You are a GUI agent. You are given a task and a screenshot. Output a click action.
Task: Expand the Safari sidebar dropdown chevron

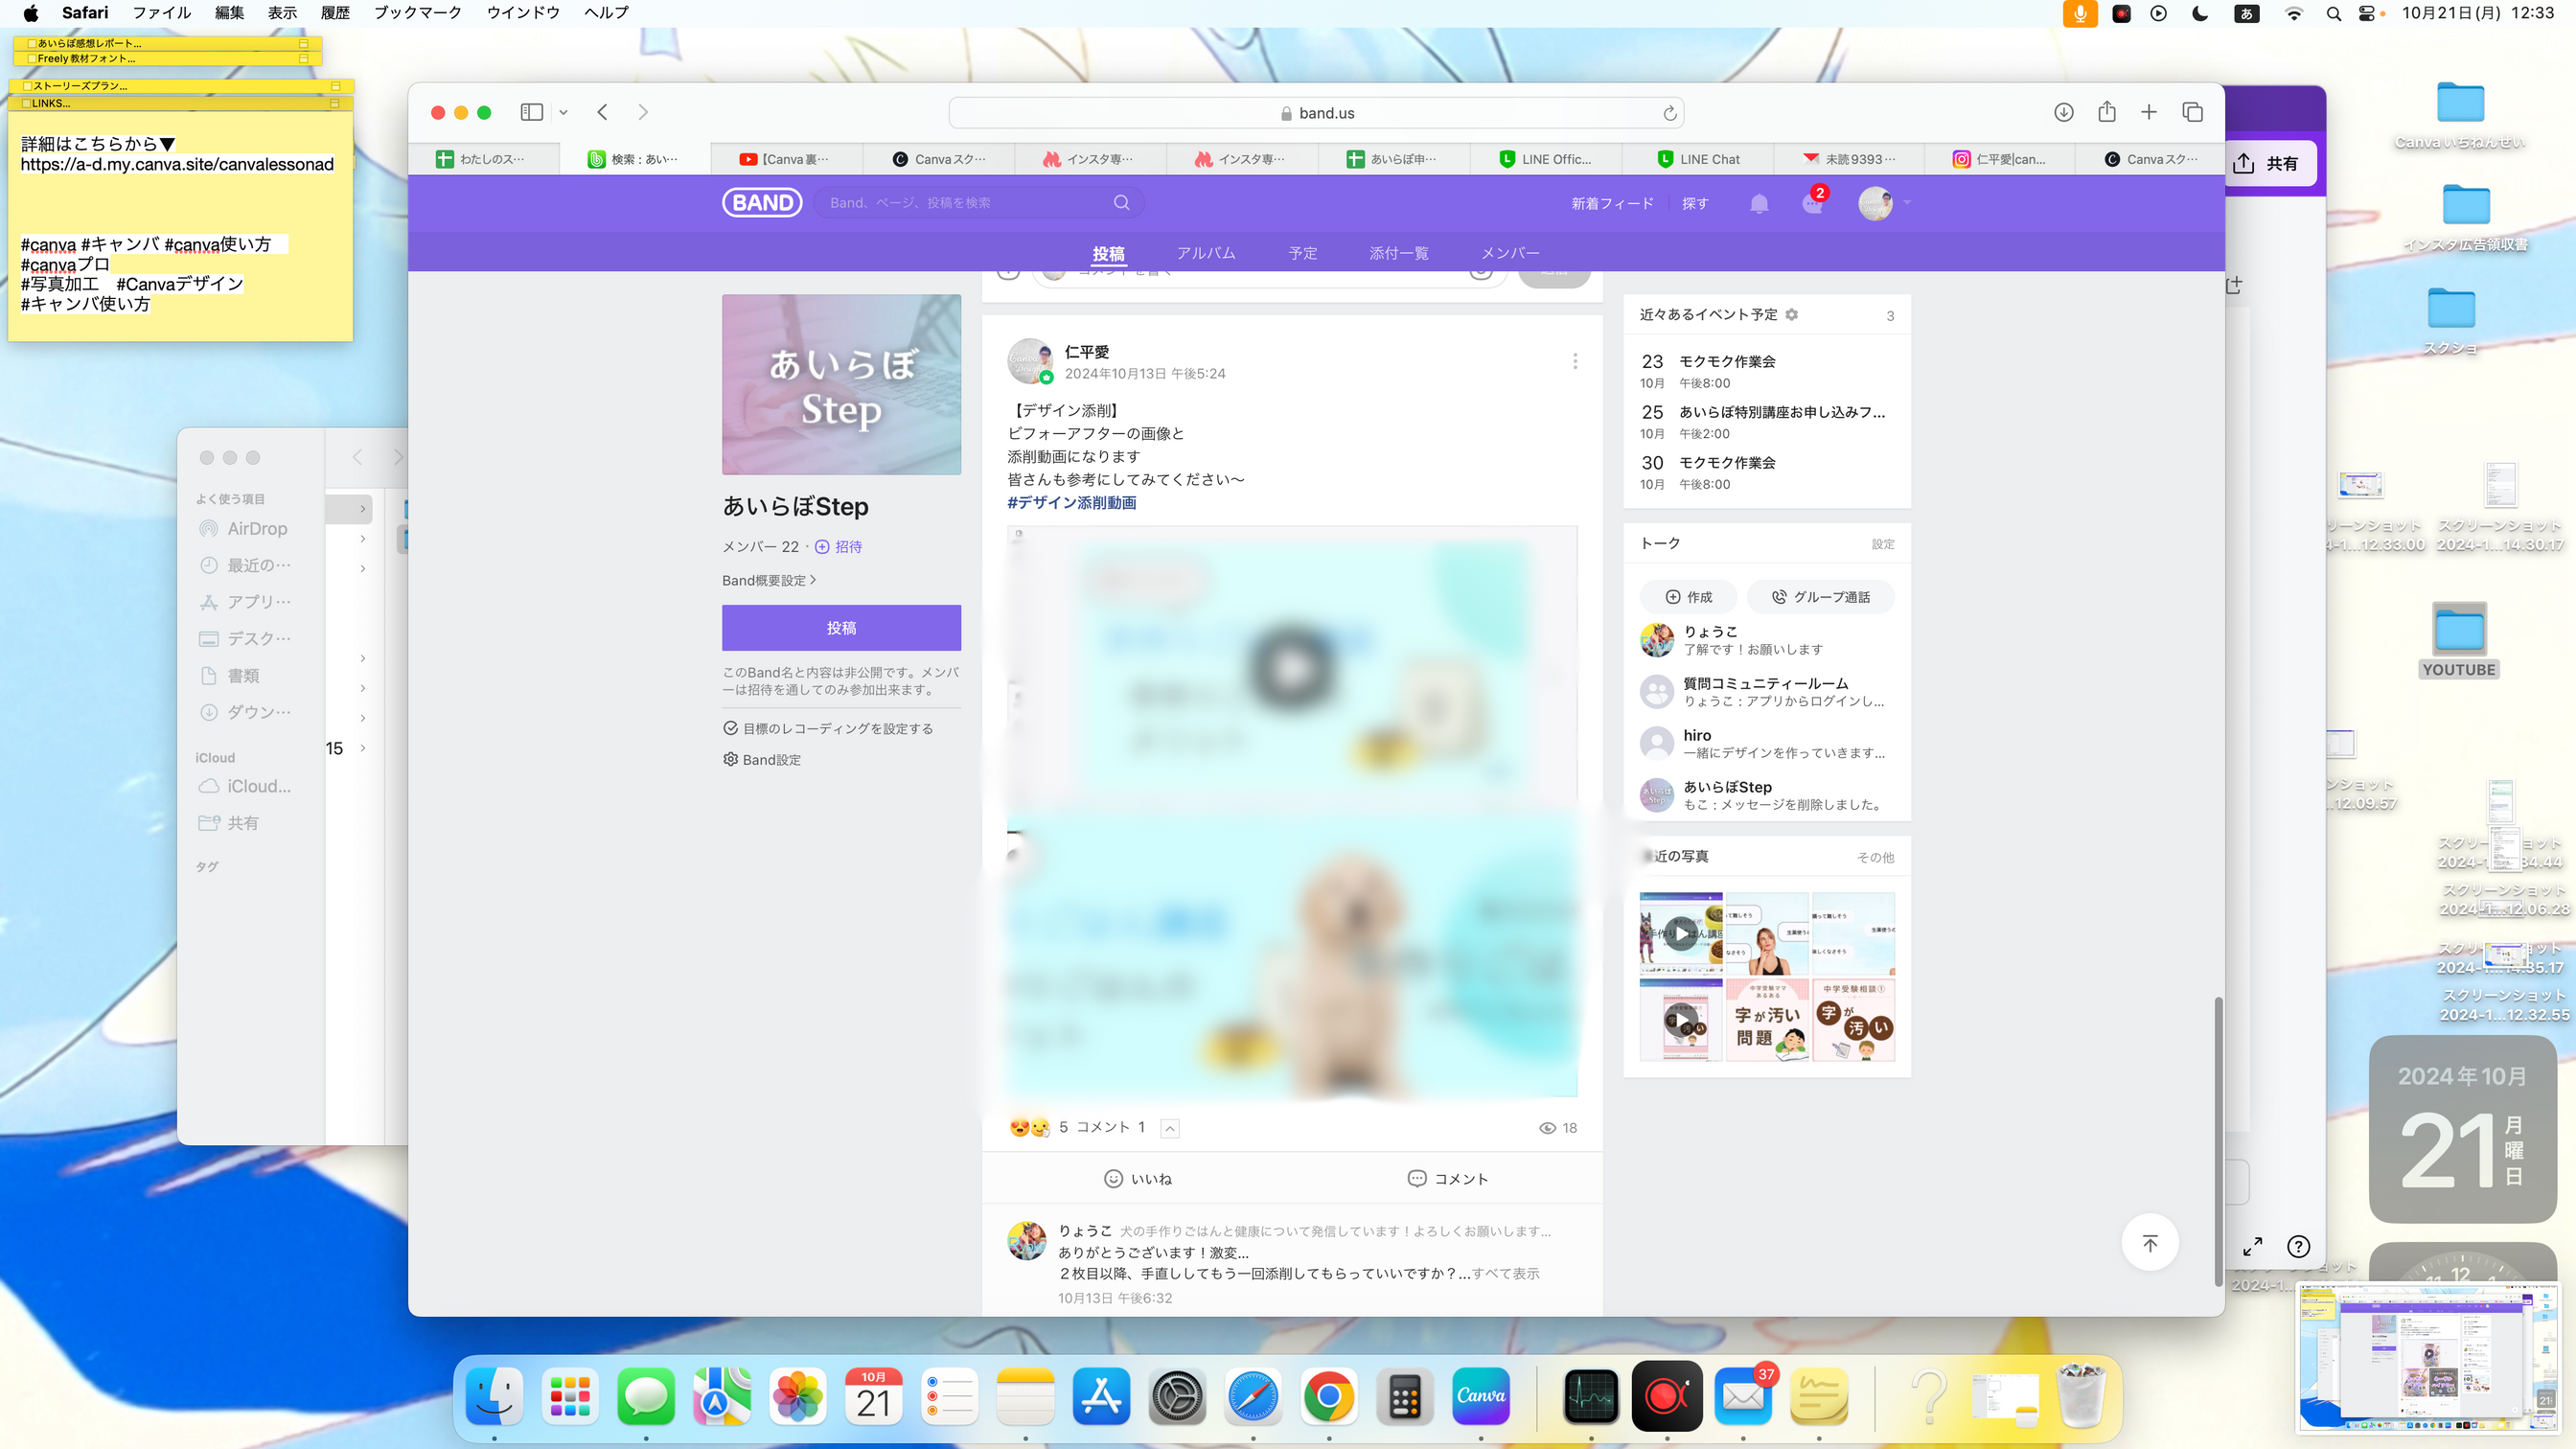[x=563, y=112]
